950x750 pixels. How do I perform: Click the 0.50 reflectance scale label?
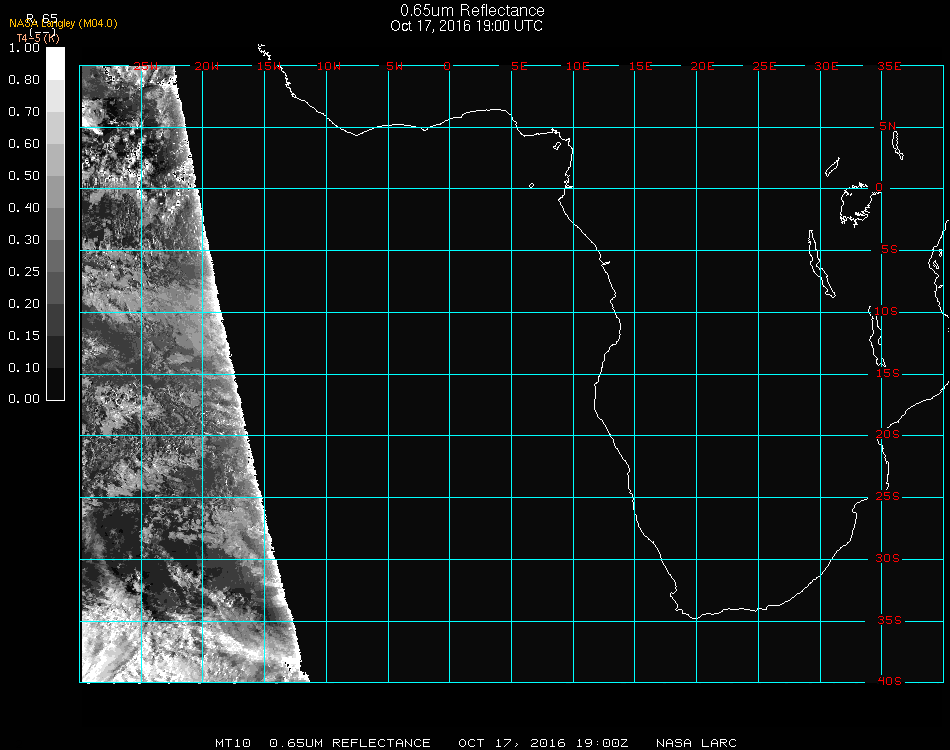23,176
